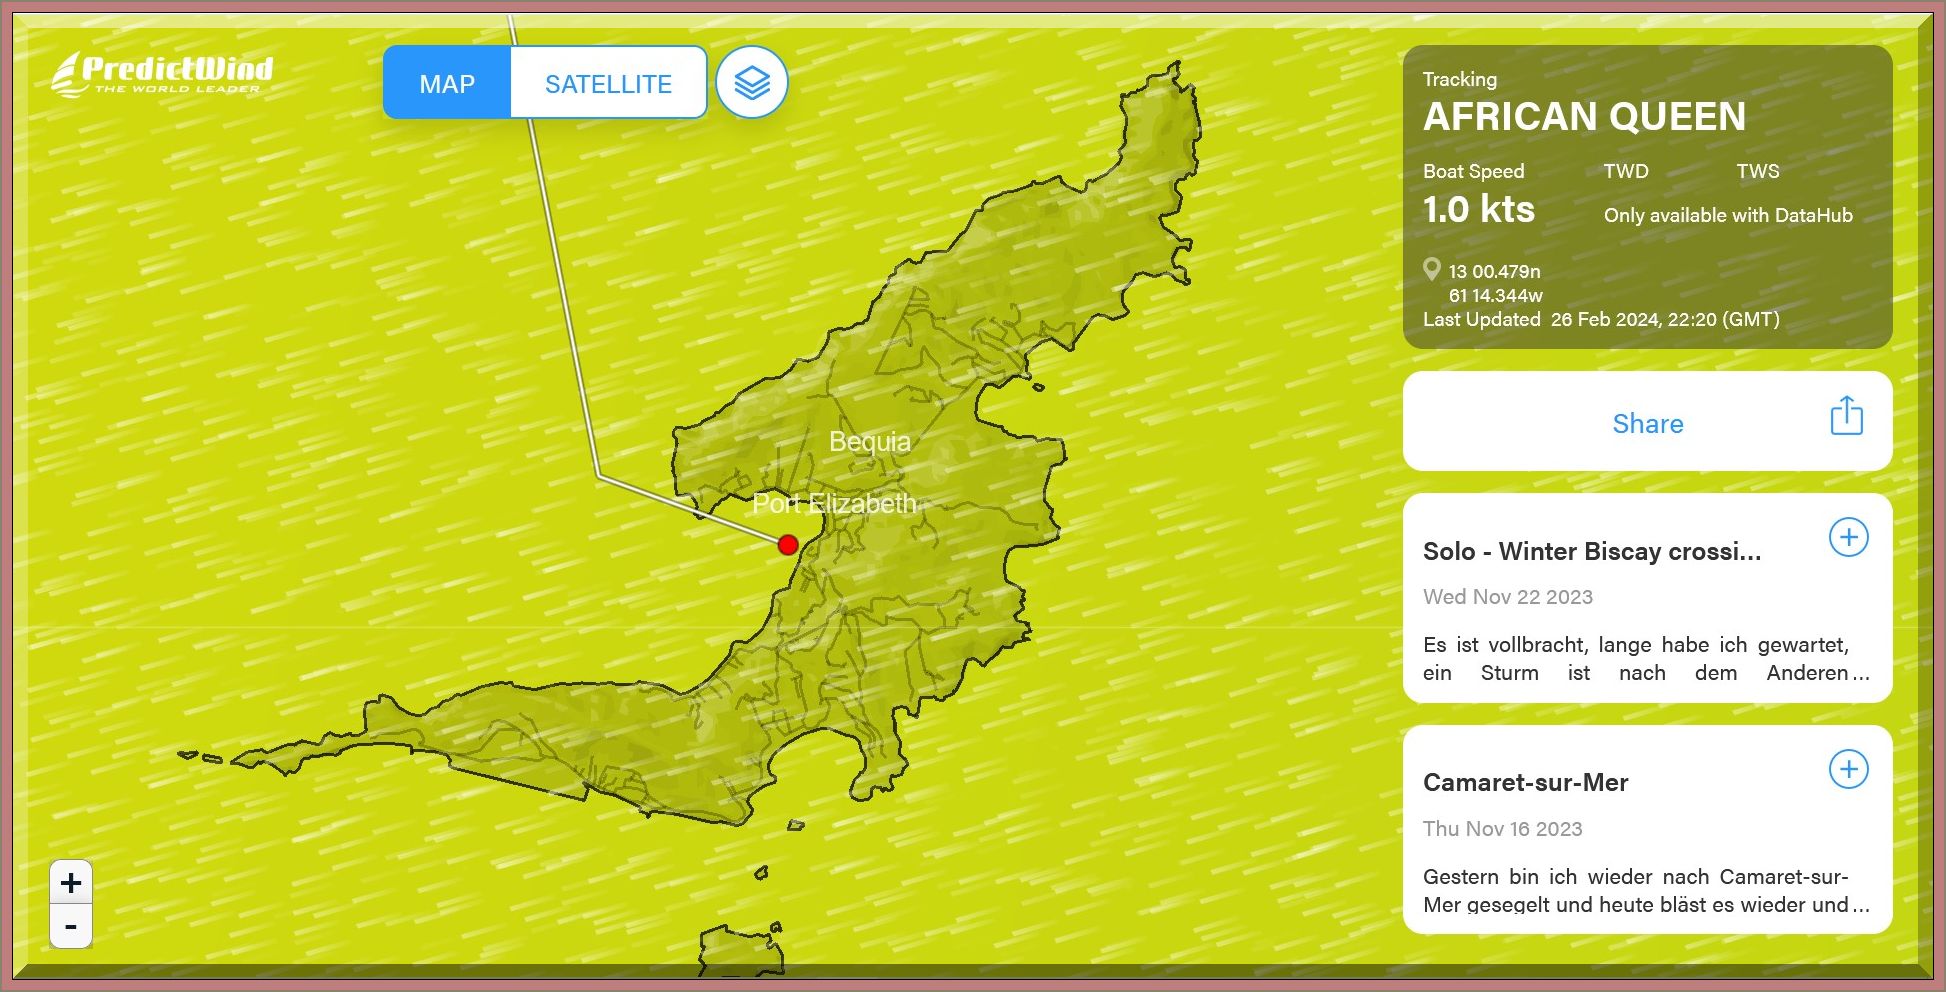This screenshot has height=992, width=1946.
Task: Zoom in with the plus button
Action: click(x=71, y=883)
